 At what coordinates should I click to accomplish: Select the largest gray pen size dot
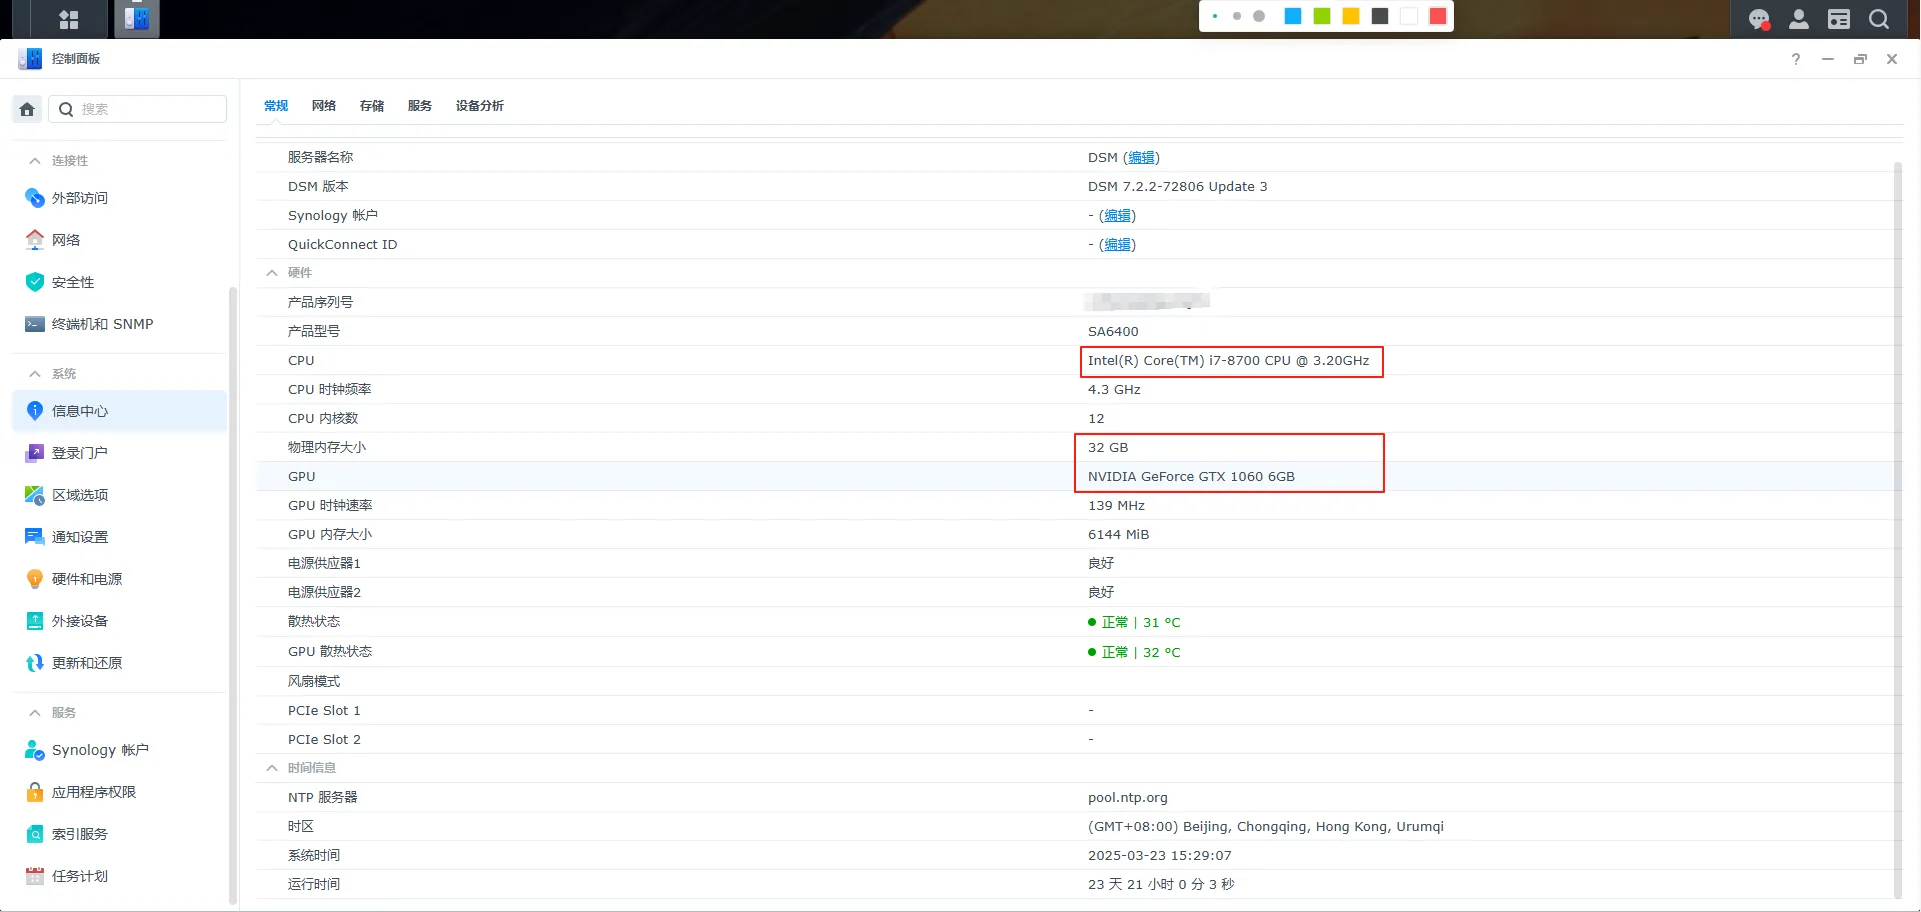1259,16
